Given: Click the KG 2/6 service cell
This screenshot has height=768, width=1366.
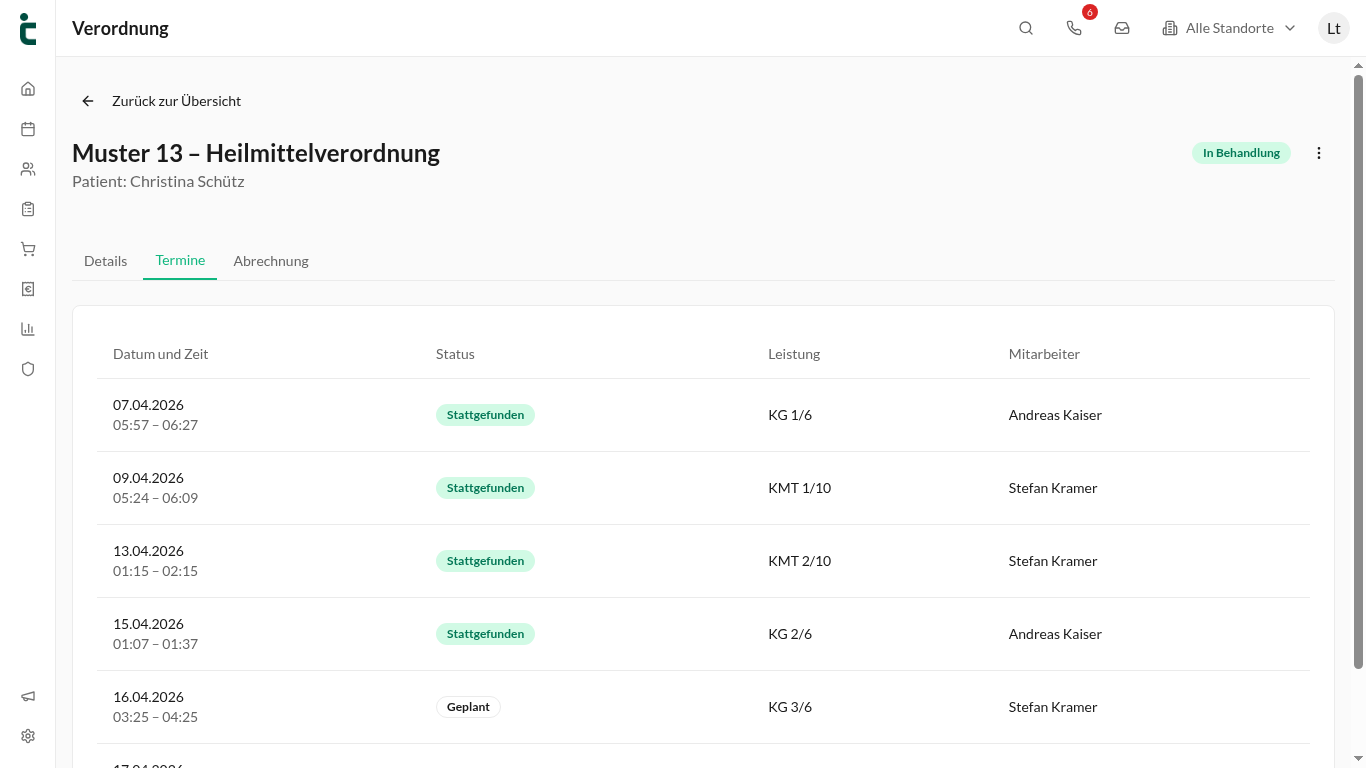Looking at the screenshot, I should click(x=790, y=634).
